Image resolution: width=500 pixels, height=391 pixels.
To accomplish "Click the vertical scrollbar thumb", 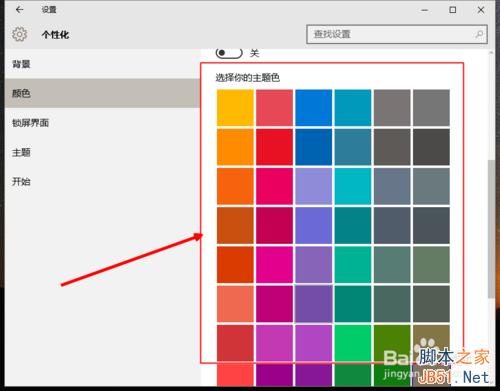I will pos(491,229).
